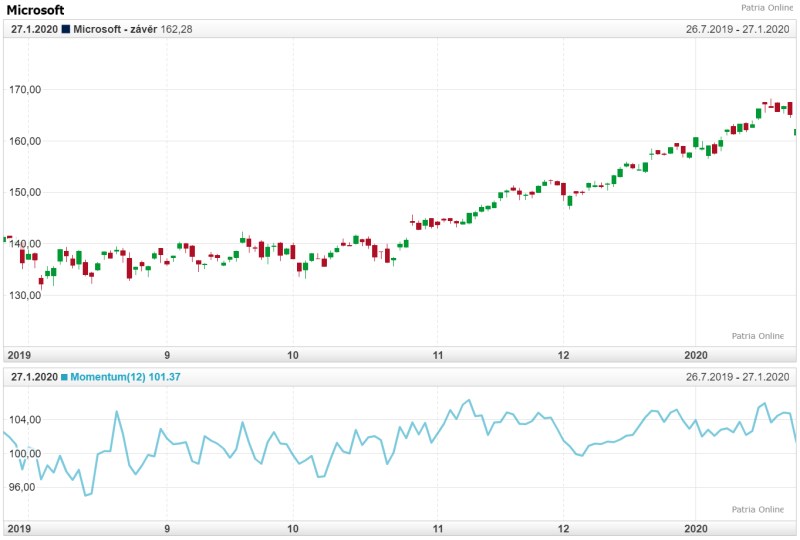Click the dark blue Microsoft legend swatch
Screen dimensions: 800x540
pyautogui.click(x=66, y=29)
